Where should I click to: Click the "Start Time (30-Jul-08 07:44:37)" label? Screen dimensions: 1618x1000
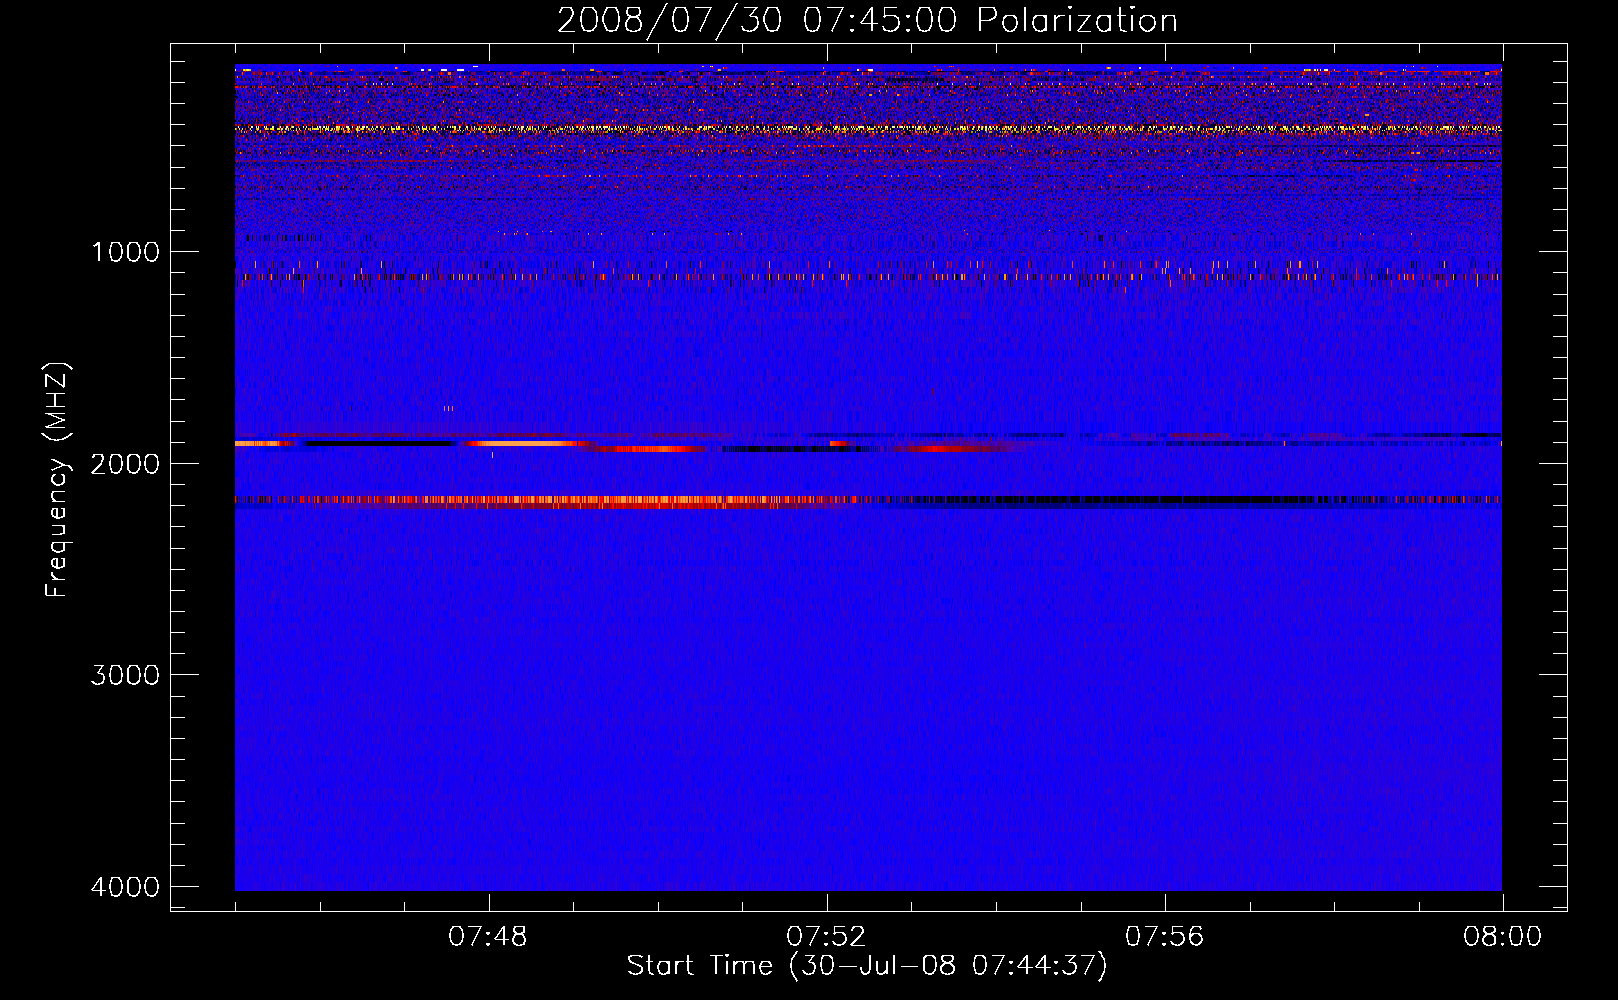(x=867, y=966)
